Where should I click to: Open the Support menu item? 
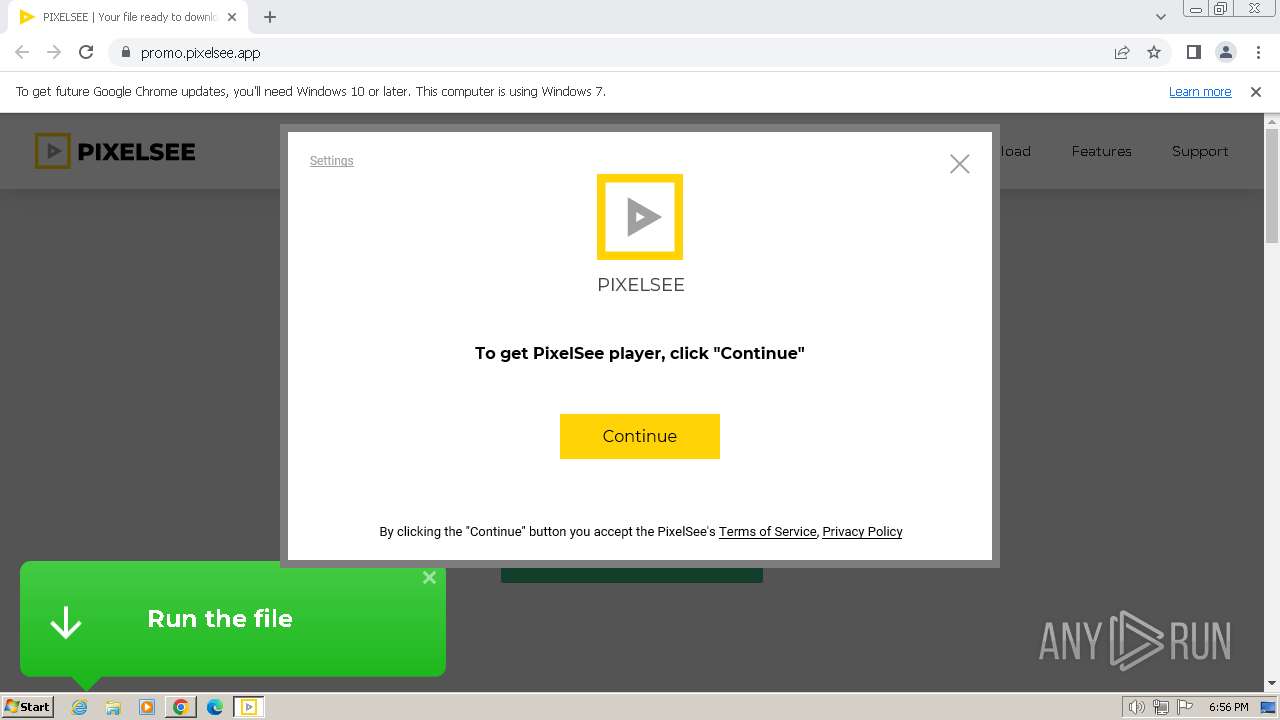[1200, 151]
